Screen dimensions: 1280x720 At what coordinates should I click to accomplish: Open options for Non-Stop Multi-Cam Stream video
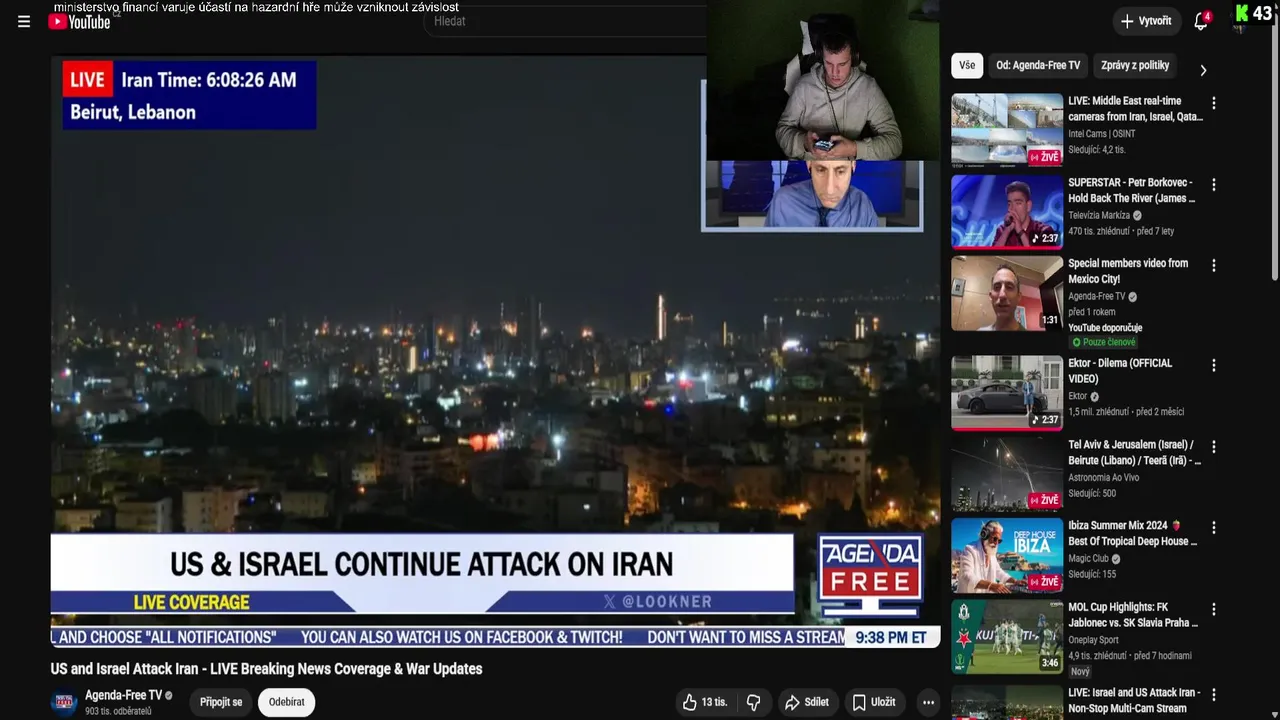pos(1214,694)
